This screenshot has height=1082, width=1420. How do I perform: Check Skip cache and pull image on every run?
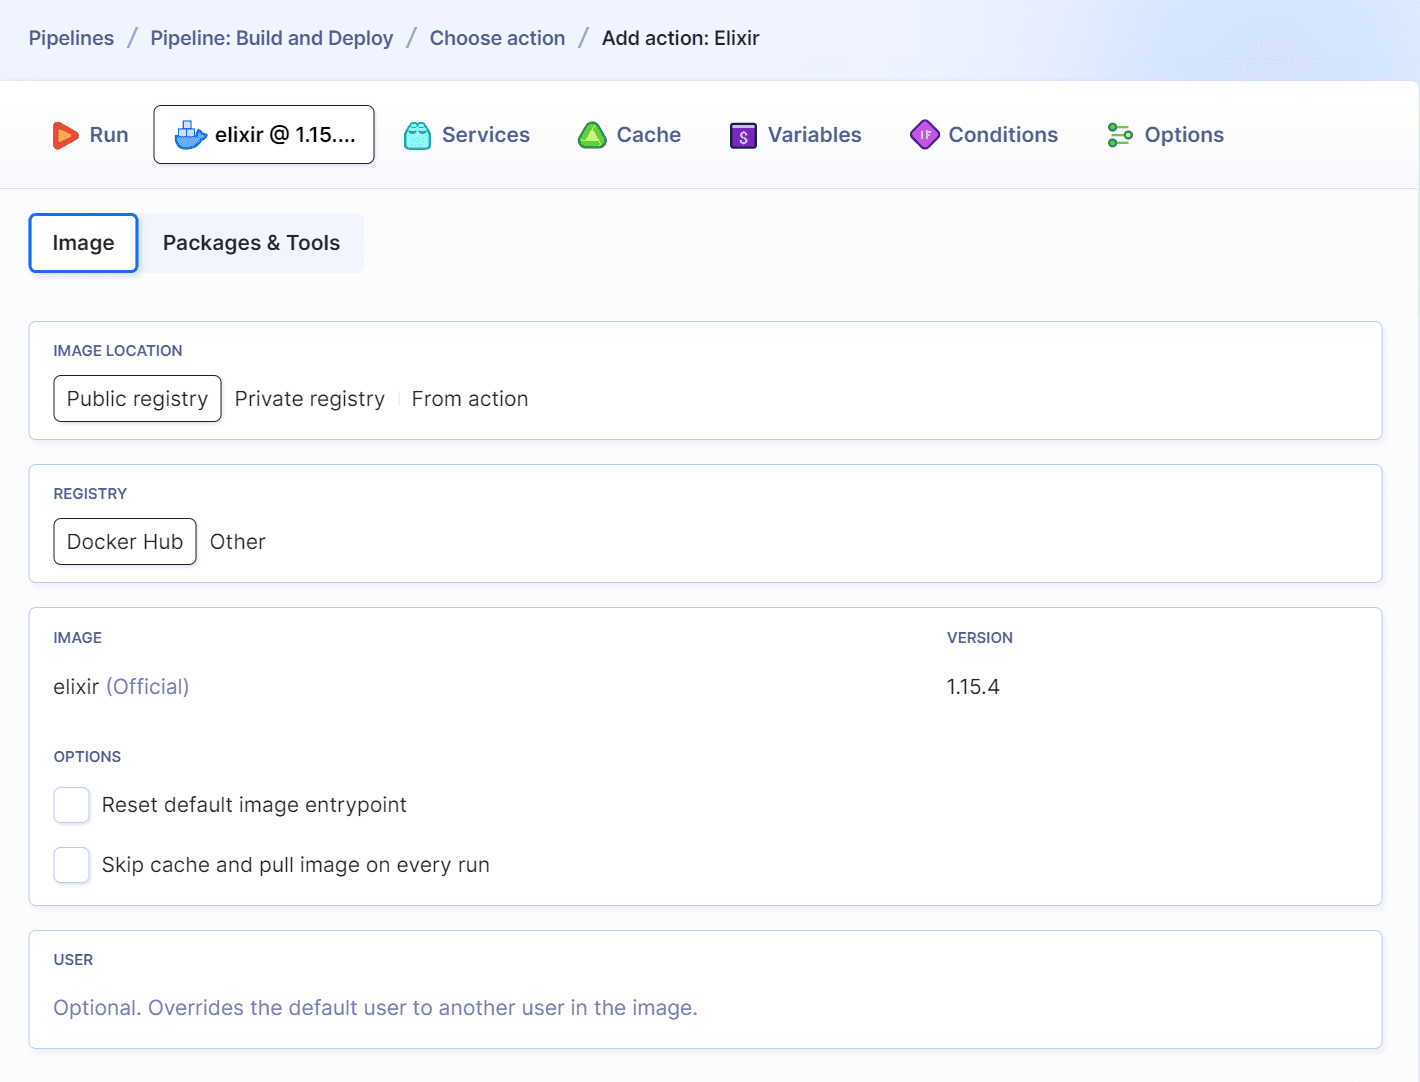(x=71, y=865)
